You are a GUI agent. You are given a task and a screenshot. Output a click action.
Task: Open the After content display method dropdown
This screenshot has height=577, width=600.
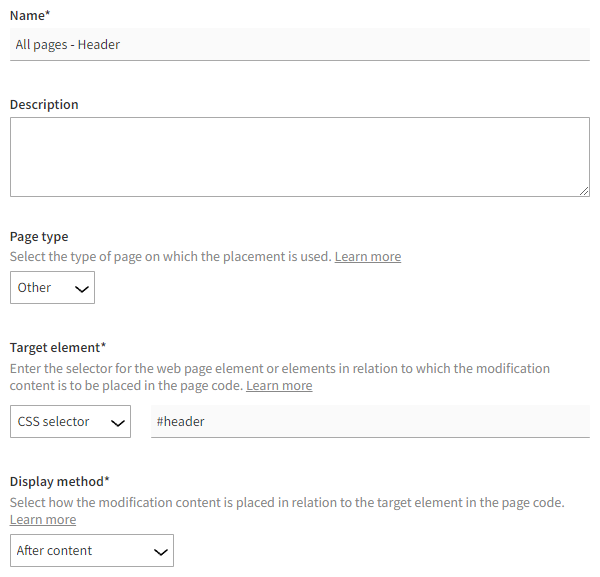(92, 551)
